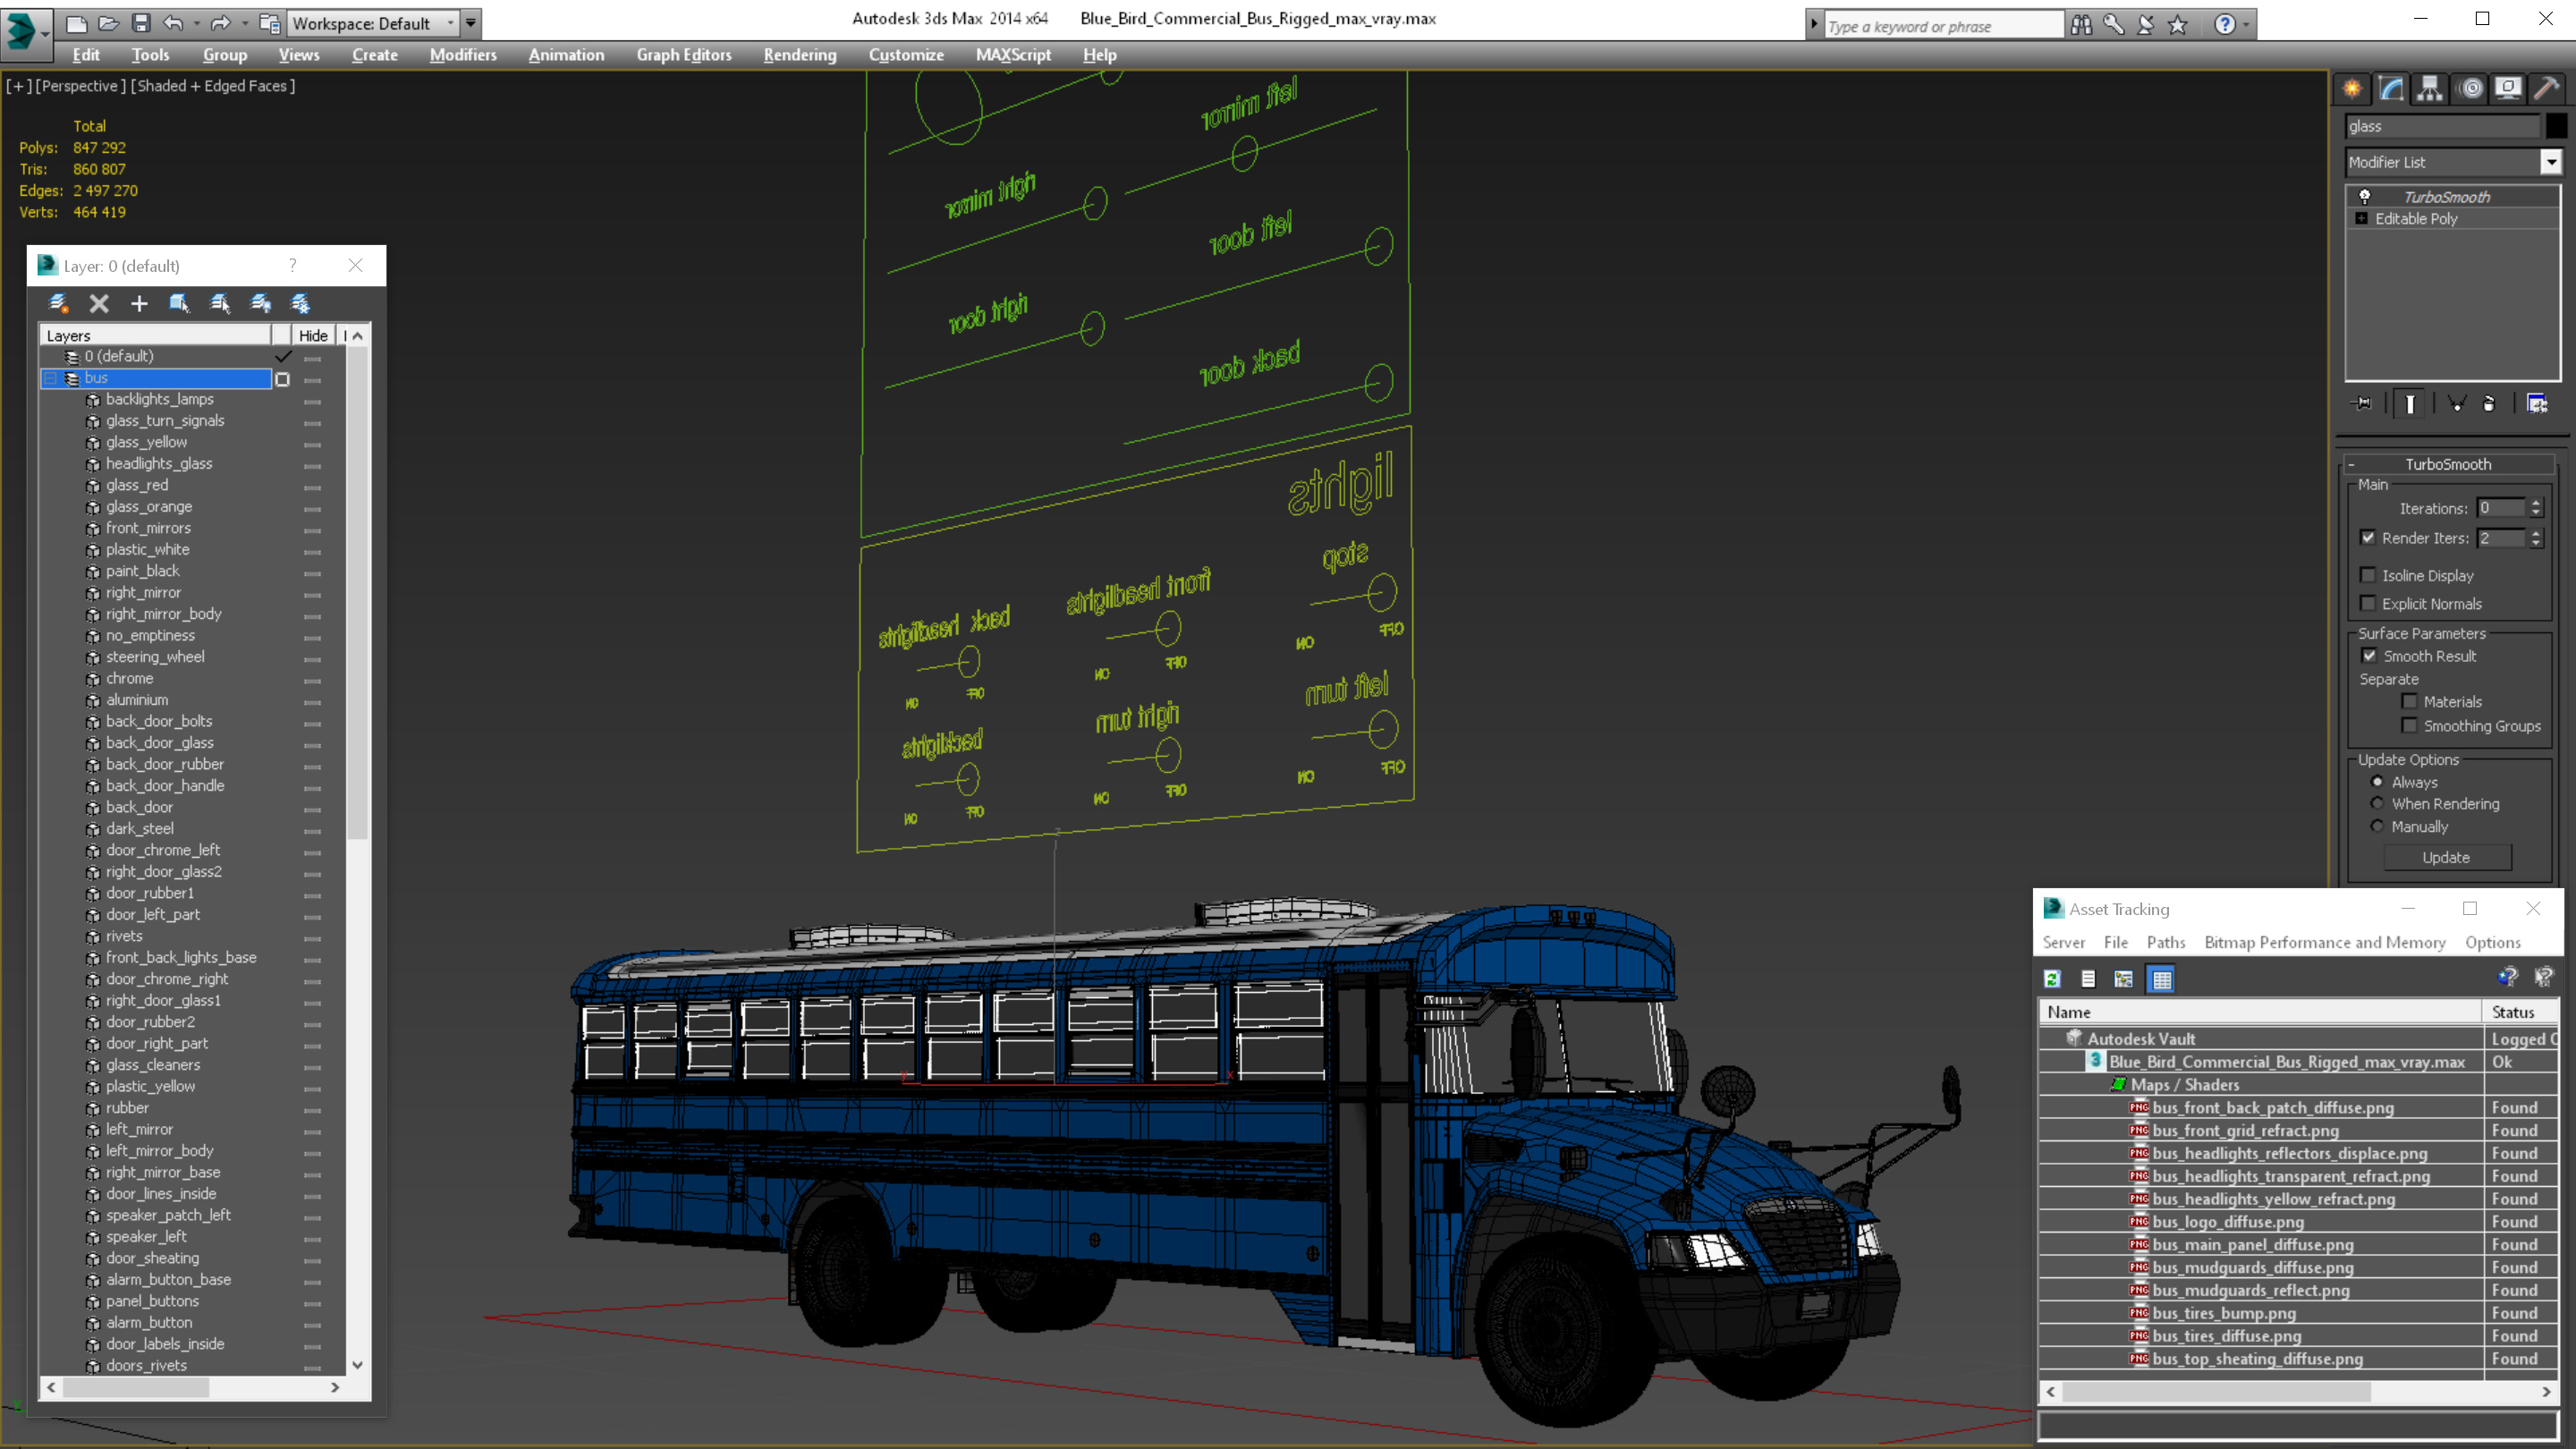The image size is (2576, 1449).
Task: Click the Save File icon
Action: click(x=141, y=23)
